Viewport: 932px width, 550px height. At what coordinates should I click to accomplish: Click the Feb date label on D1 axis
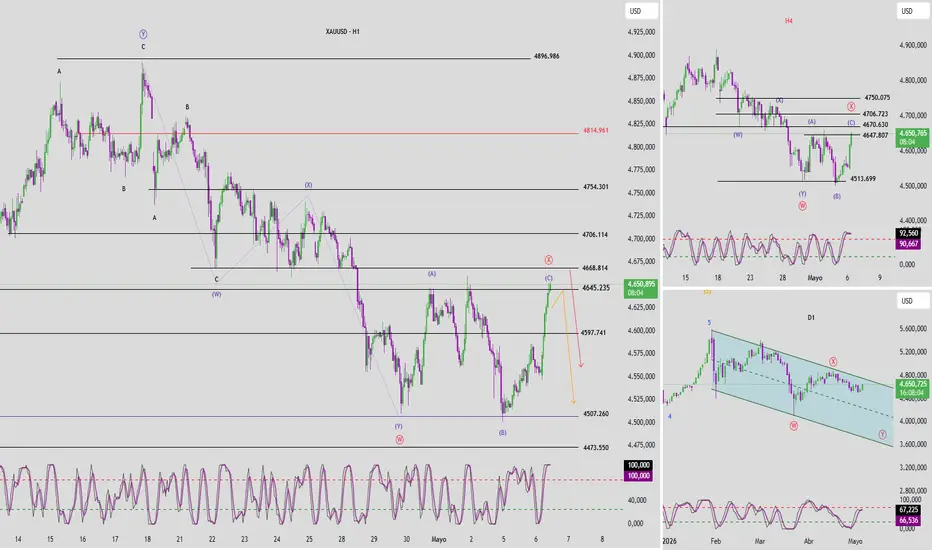click(716, 541)
